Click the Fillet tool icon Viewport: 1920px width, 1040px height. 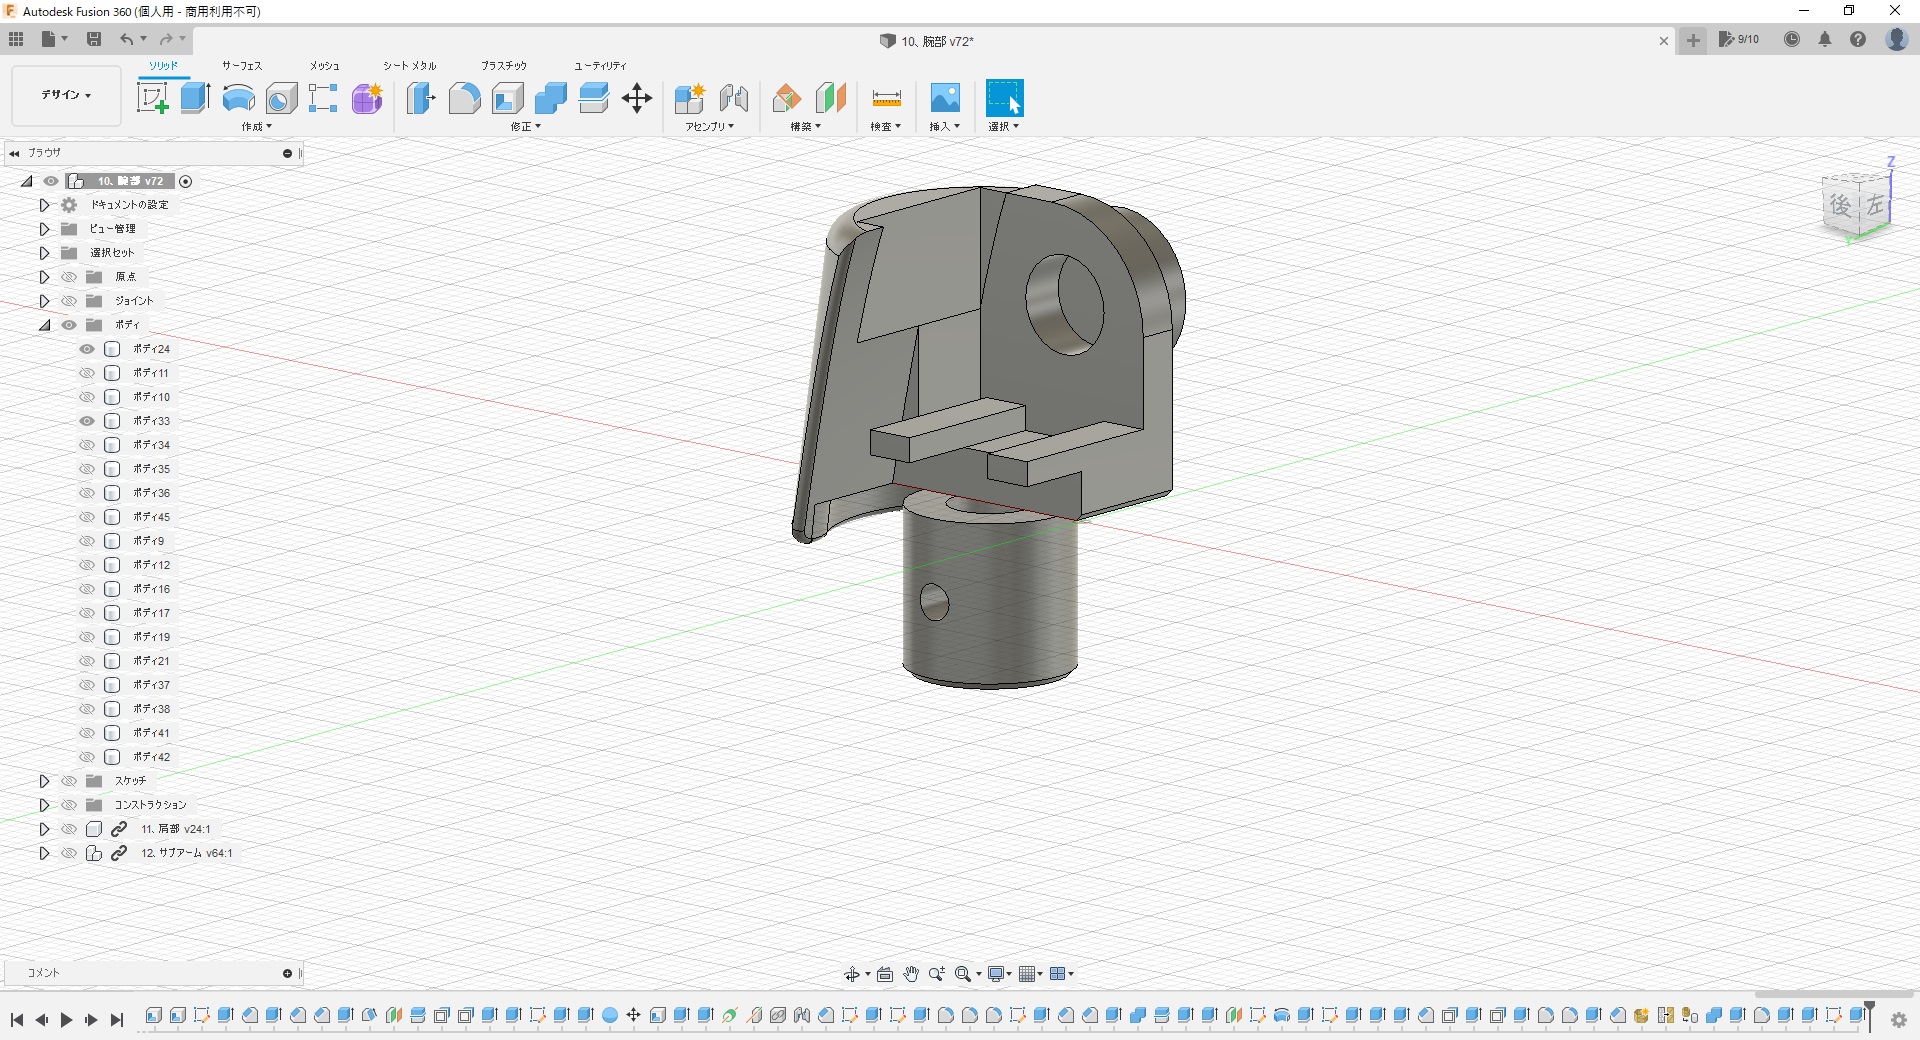(x=464, y=98)
